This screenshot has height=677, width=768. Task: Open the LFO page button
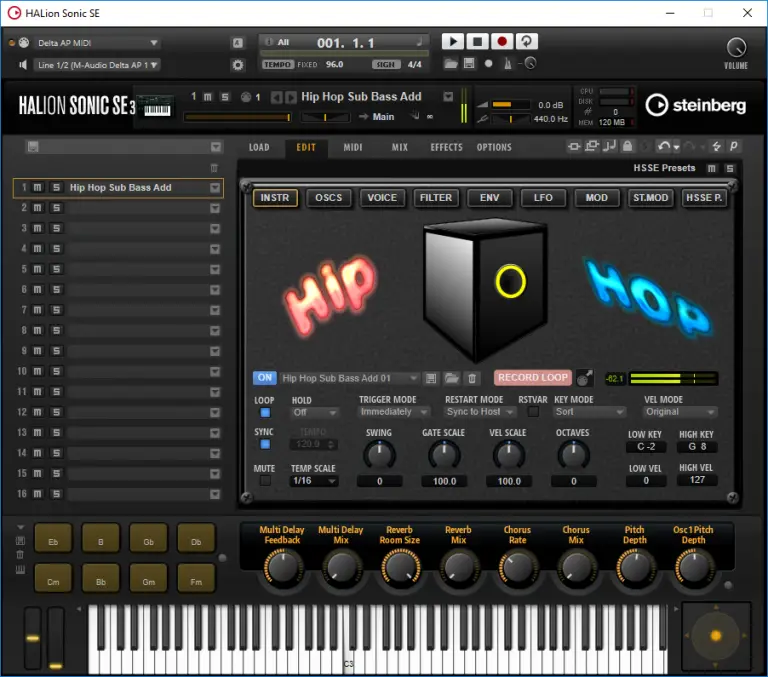(543, 198)
